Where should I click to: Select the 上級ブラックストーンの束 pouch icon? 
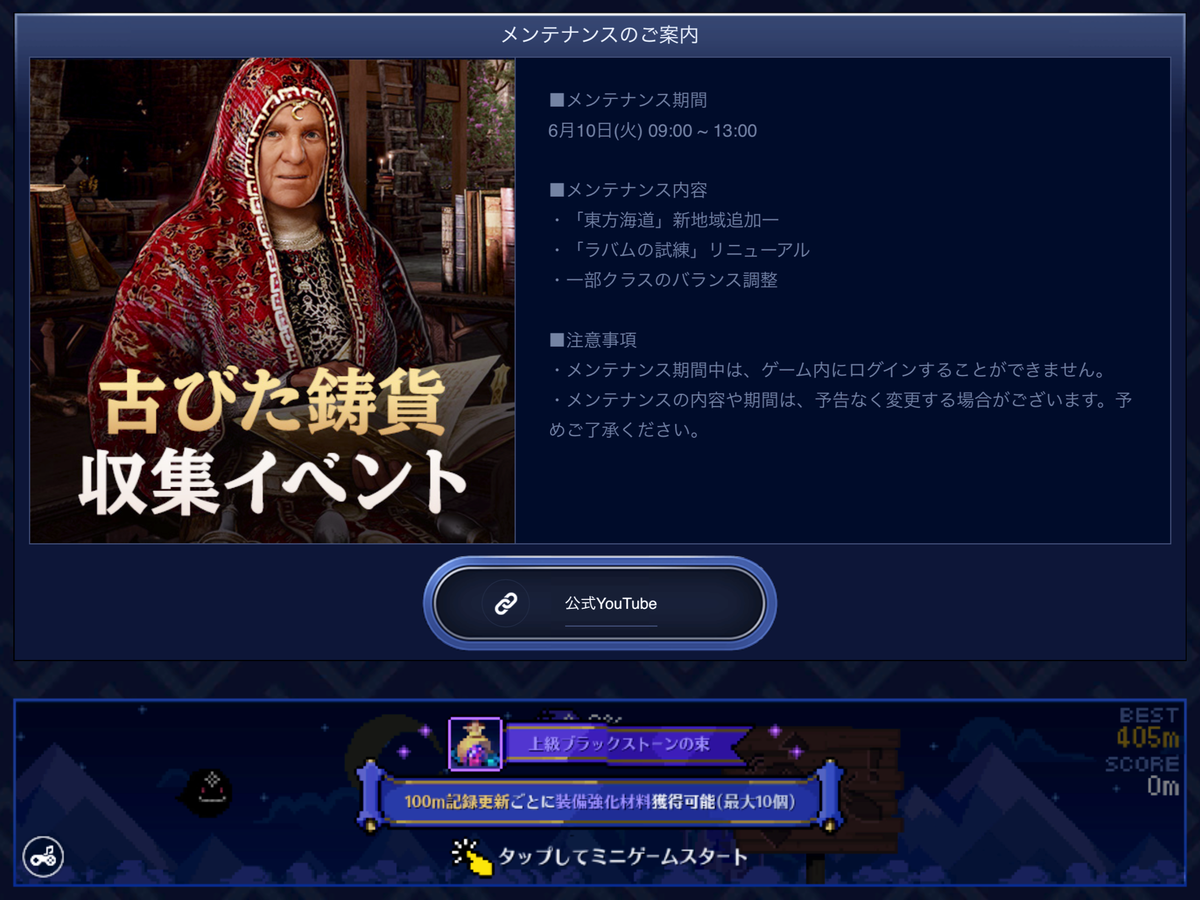pyautogui.click(x=475, y=744)
